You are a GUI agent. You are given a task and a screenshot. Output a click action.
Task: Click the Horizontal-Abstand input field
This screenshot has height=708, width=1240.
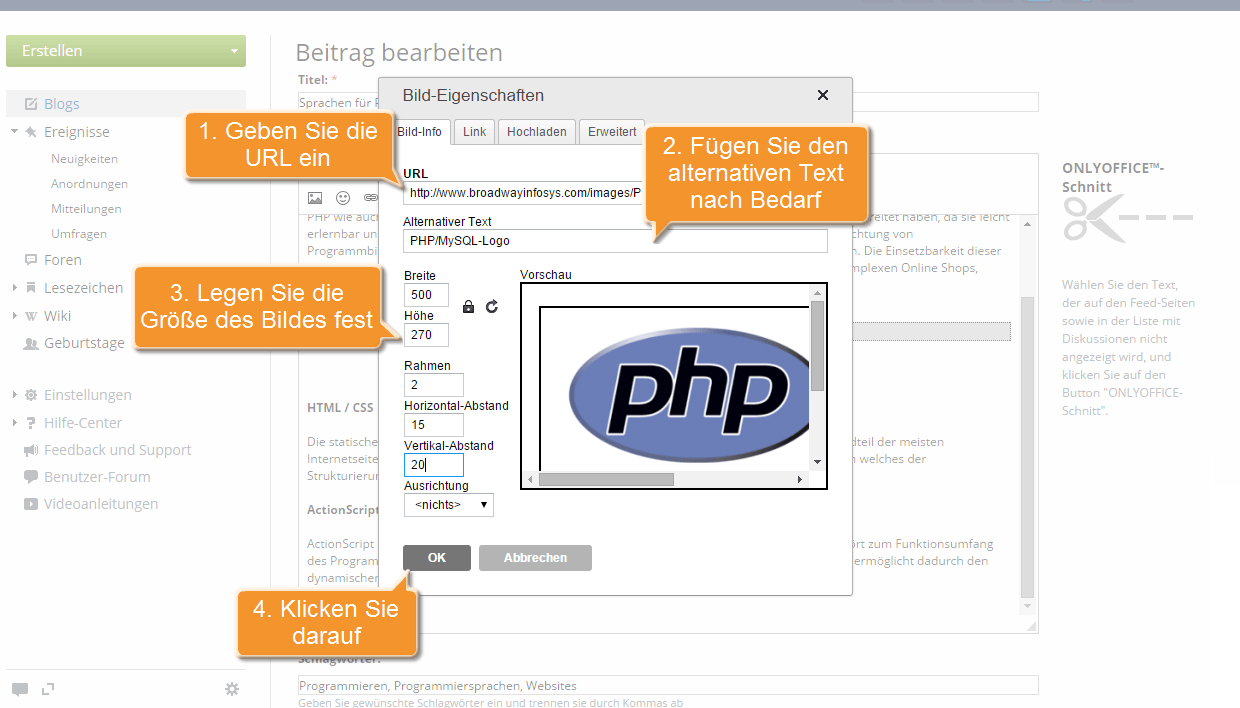tap(434, 425)
